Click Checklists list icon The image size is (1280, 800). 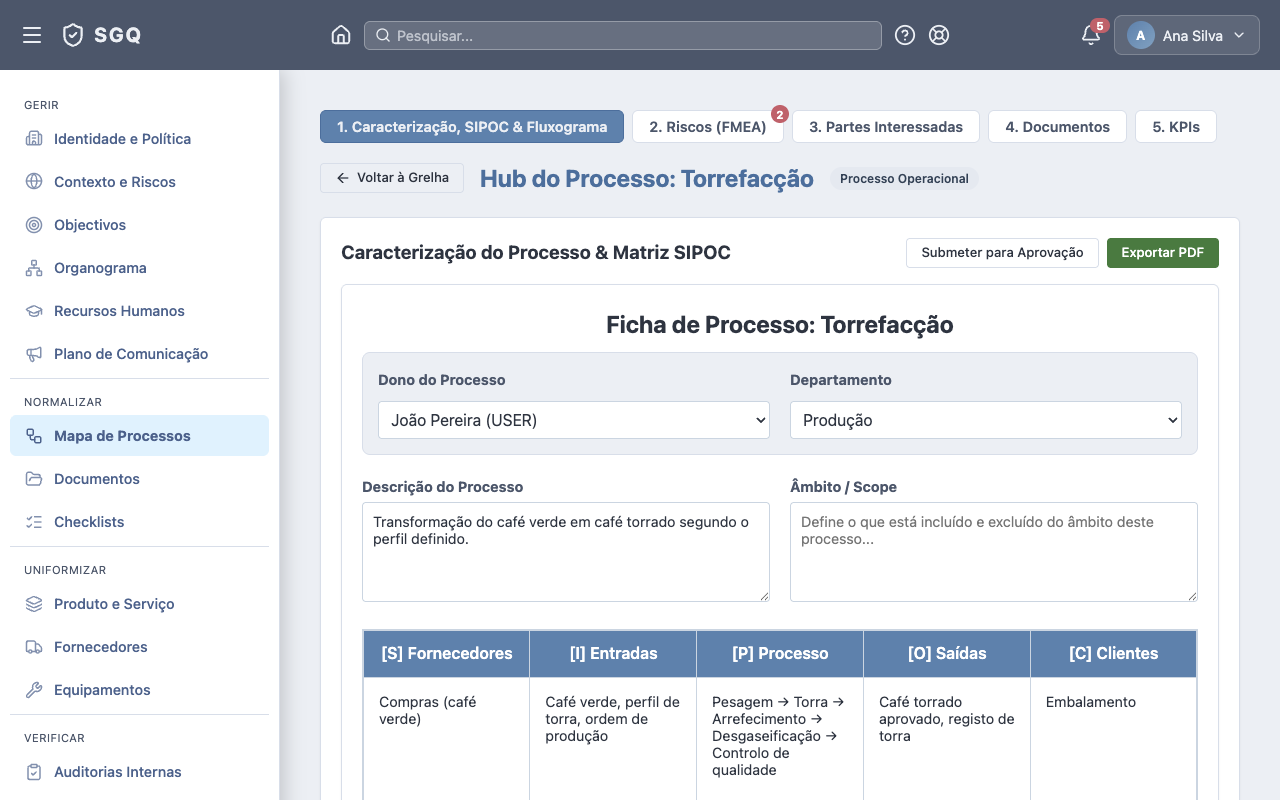pos(34,522)
